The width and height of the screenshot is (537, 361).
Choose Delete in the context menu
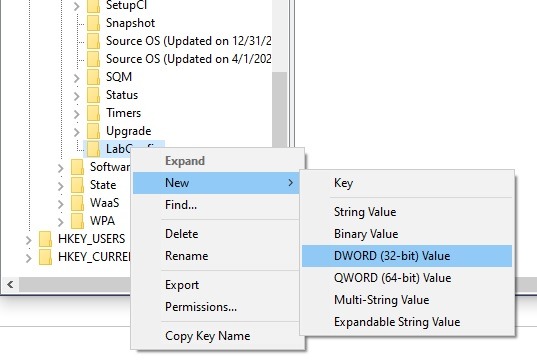pos(216,234)
